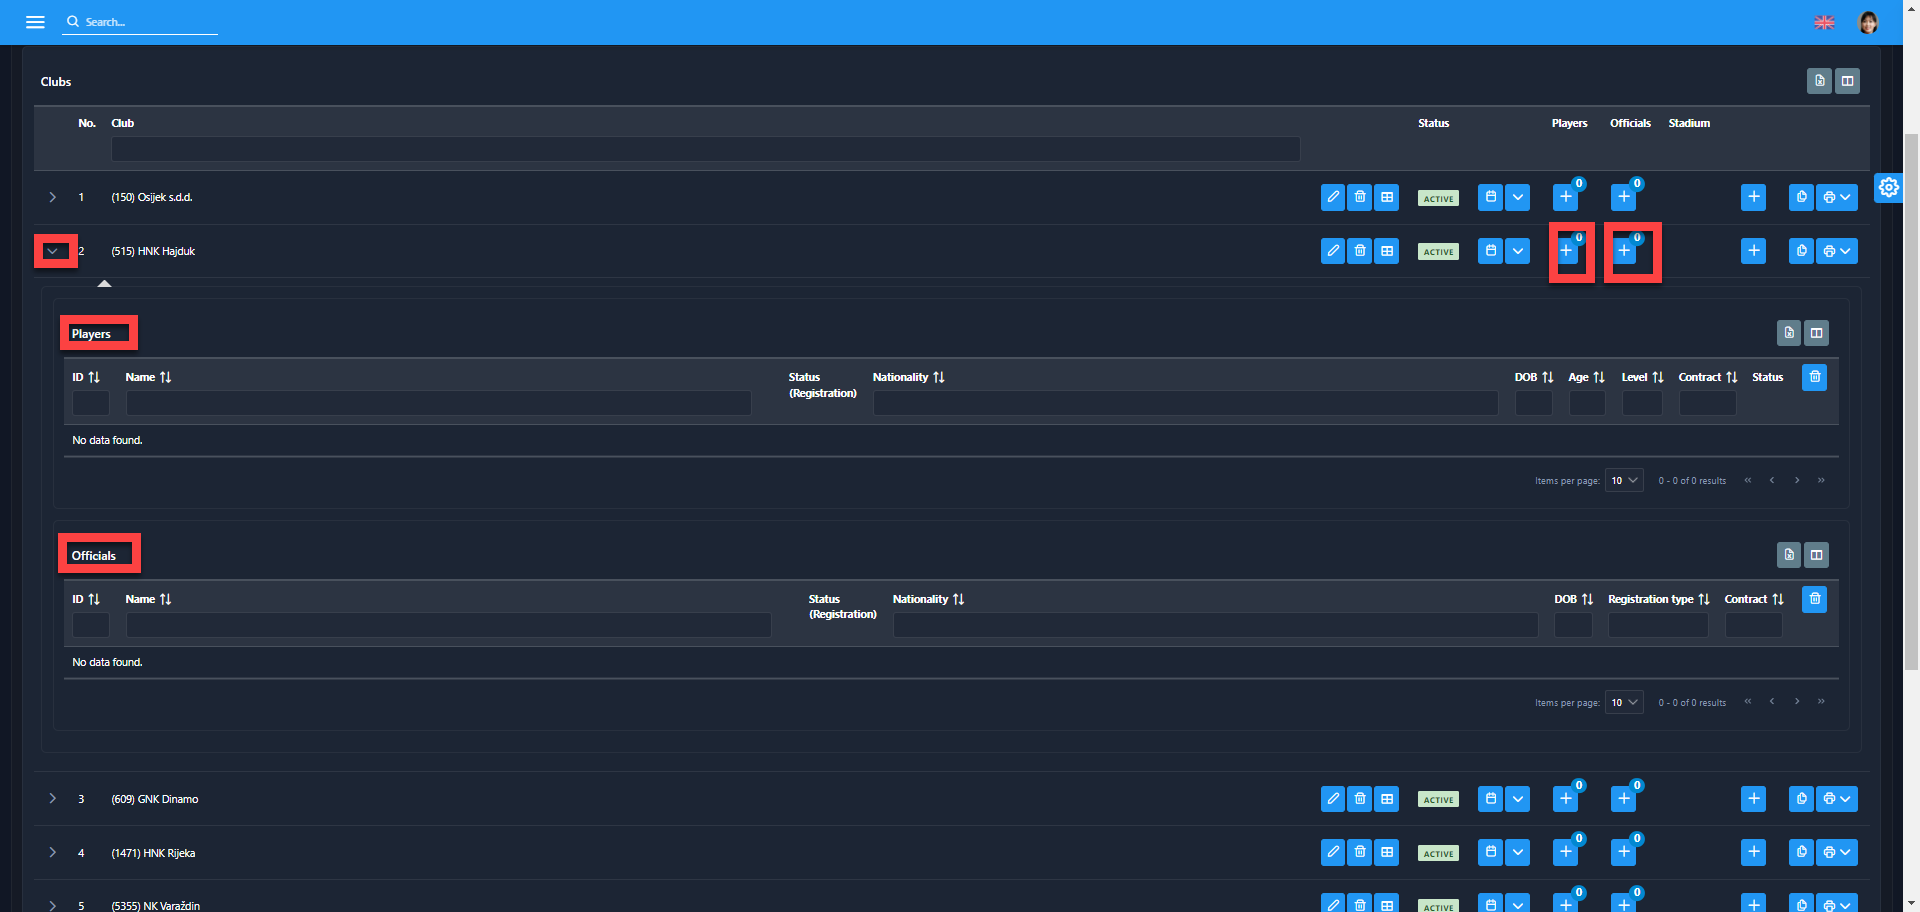Open the blue settings gear panel
The width and height of the screenshot is (1920, 912).
1888,187
